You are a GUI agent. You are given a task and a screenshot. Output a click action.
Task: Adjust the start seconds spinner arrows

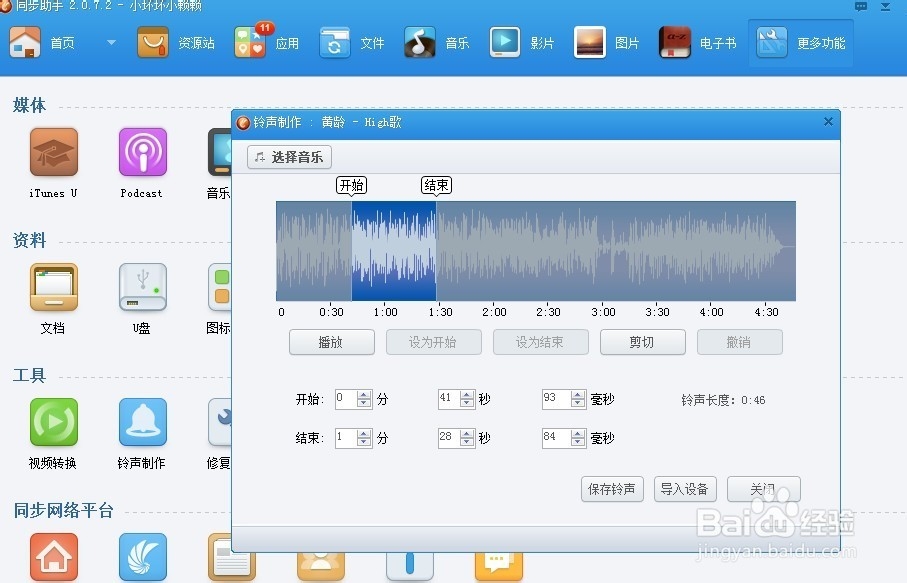coord(467,398)
